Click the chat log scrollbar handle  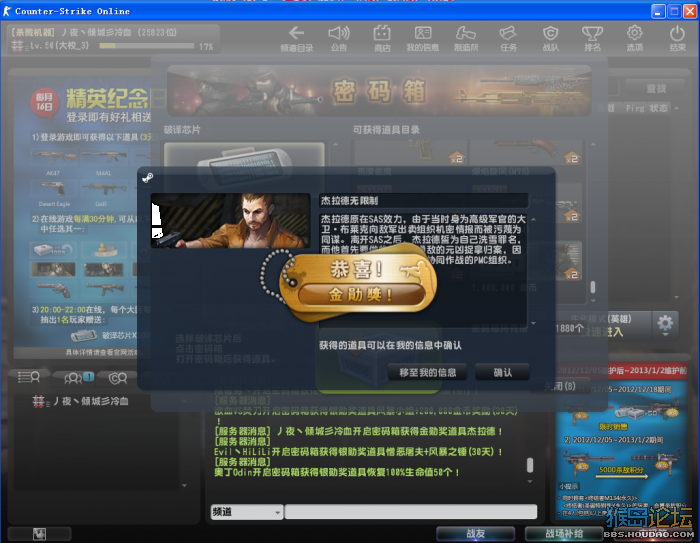[530, 465]
